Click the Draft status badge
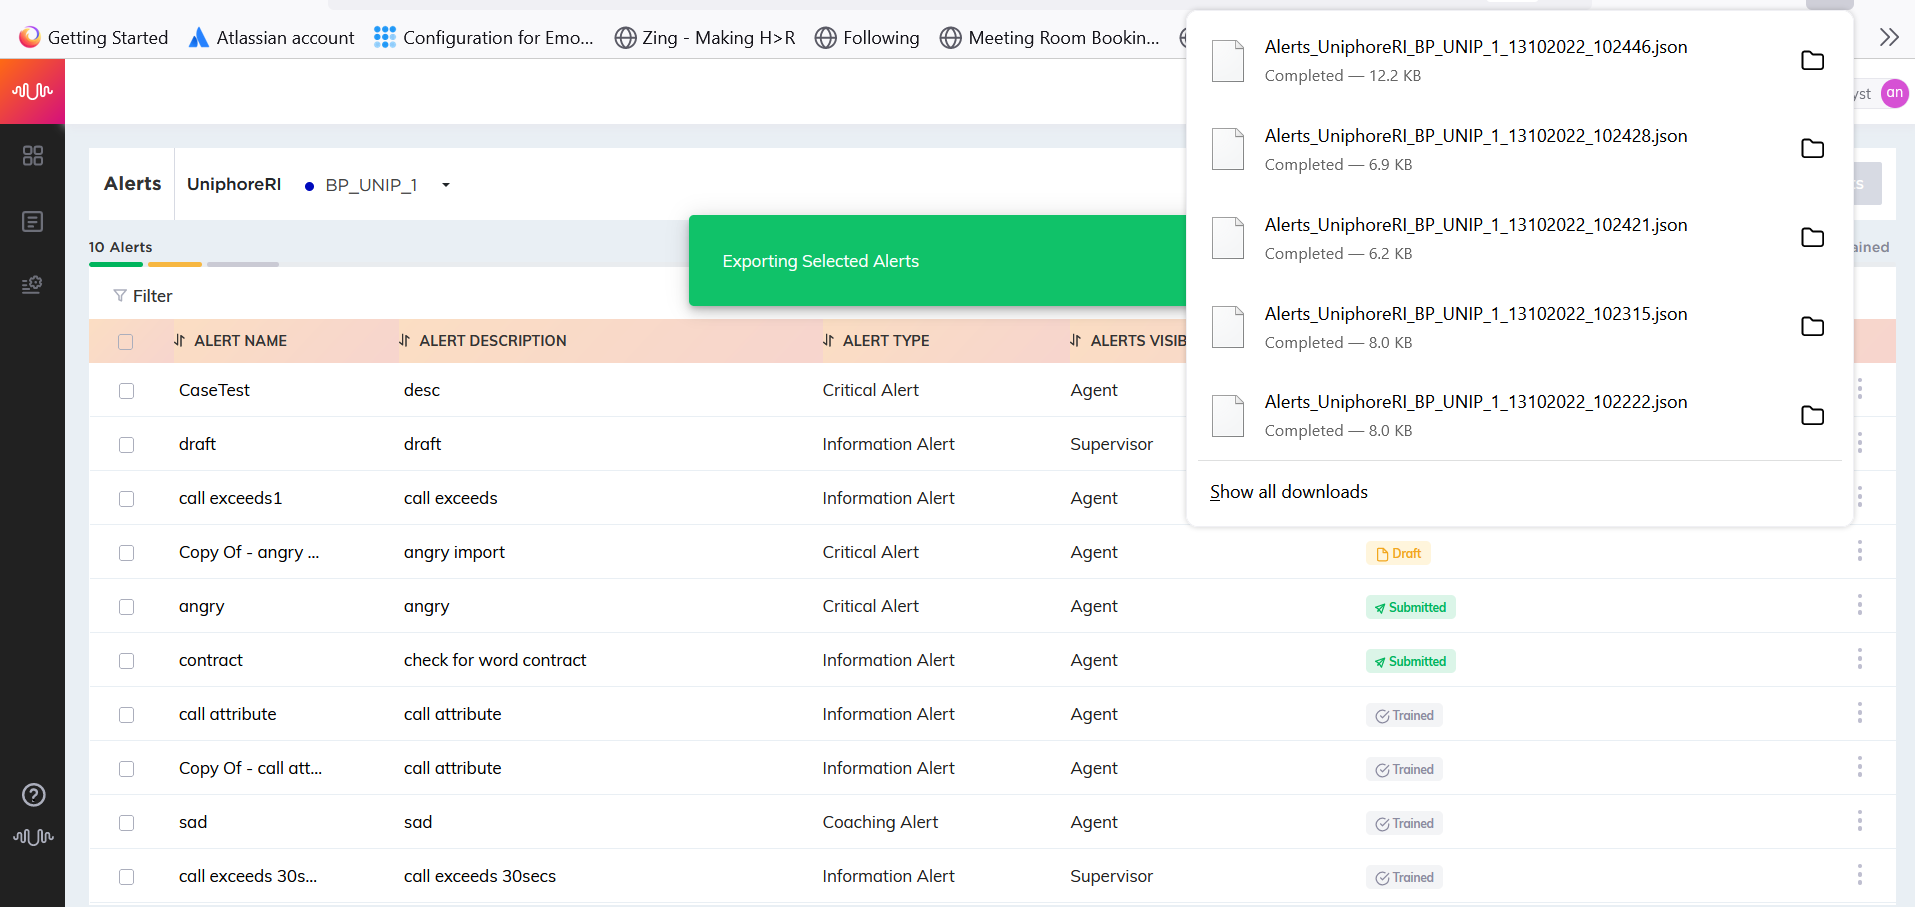Screen dimensions: 1915x907 click(1398, 553)
